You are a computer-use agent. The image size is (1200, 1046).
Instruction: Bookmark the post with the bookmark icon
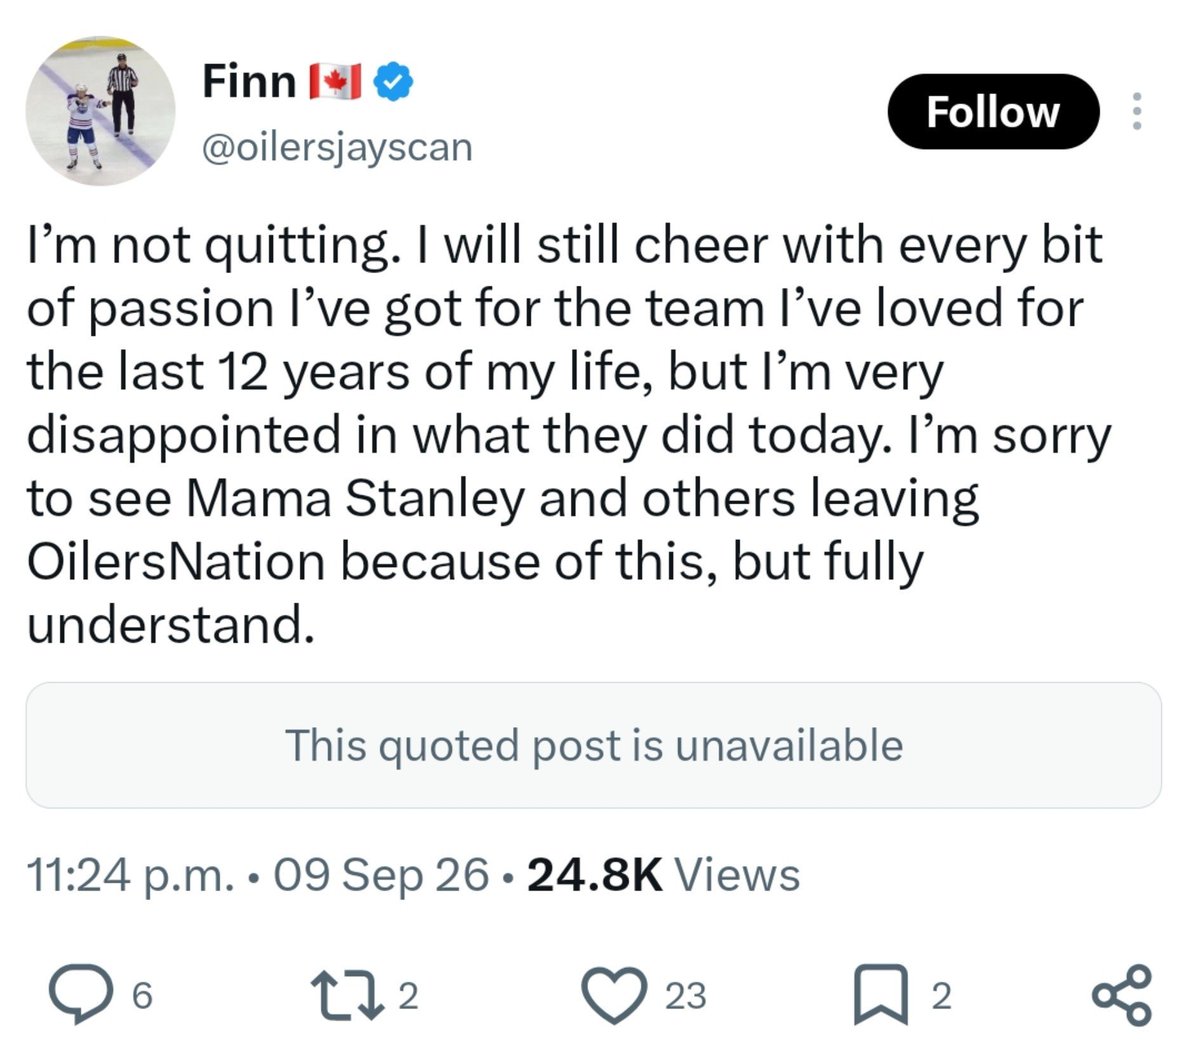coord(881,997)
